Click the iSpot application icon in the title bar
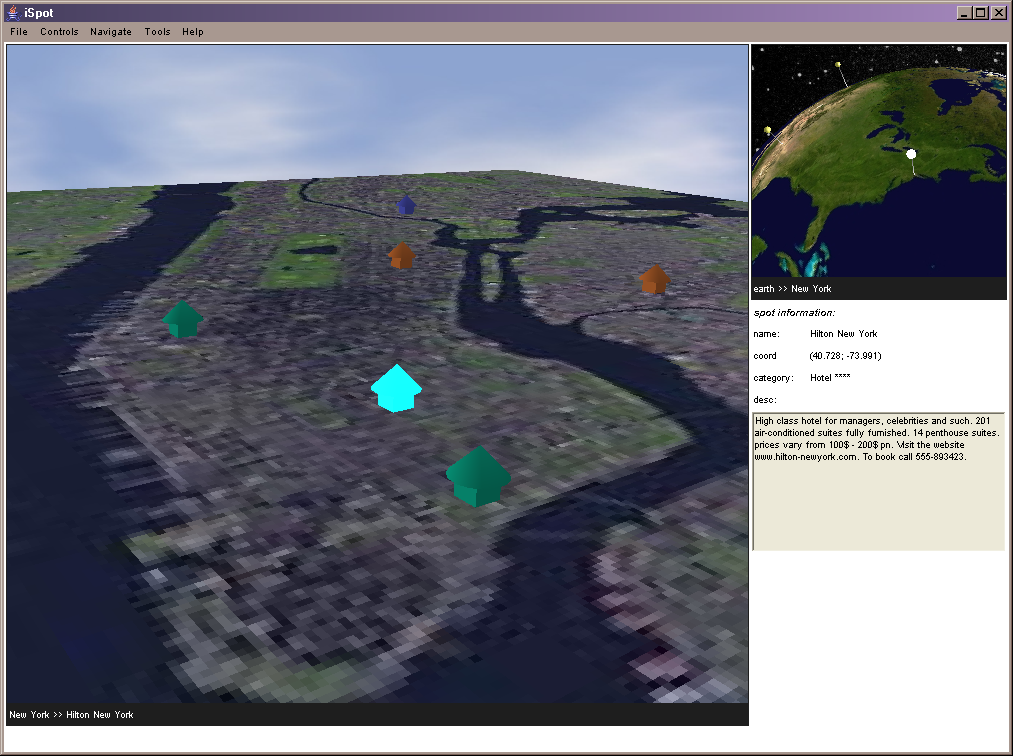 coord(12,13)
